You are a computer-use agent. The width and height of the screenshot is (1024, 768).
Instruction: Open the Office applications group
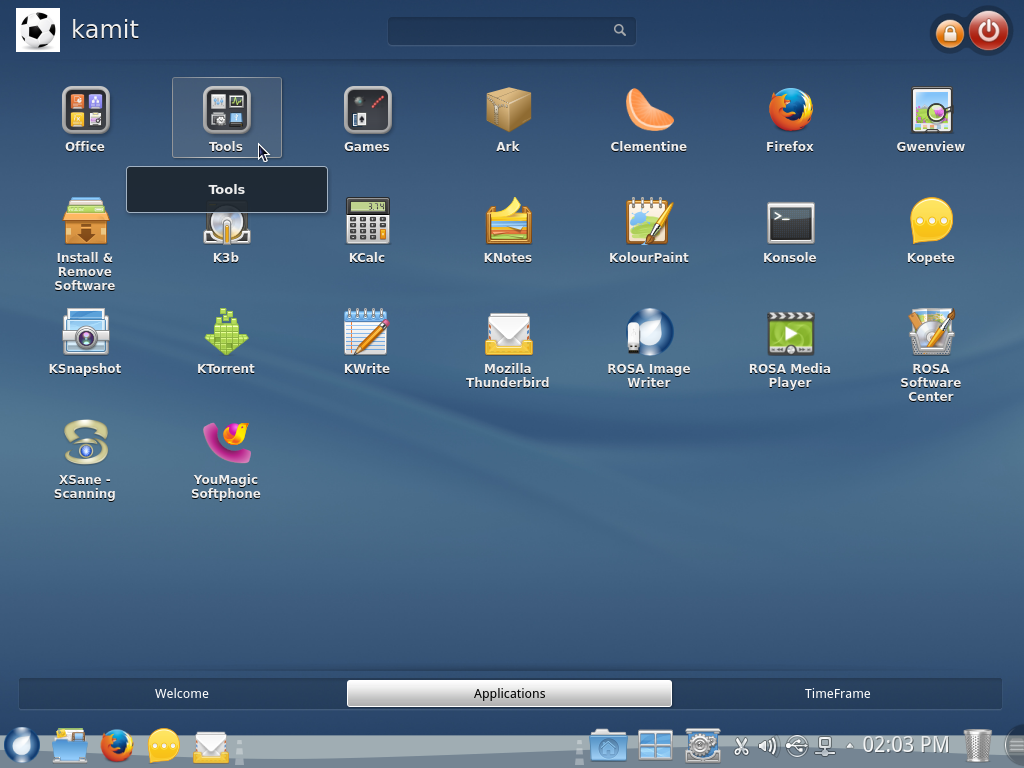pyautogui.click(x=86, y=119)
